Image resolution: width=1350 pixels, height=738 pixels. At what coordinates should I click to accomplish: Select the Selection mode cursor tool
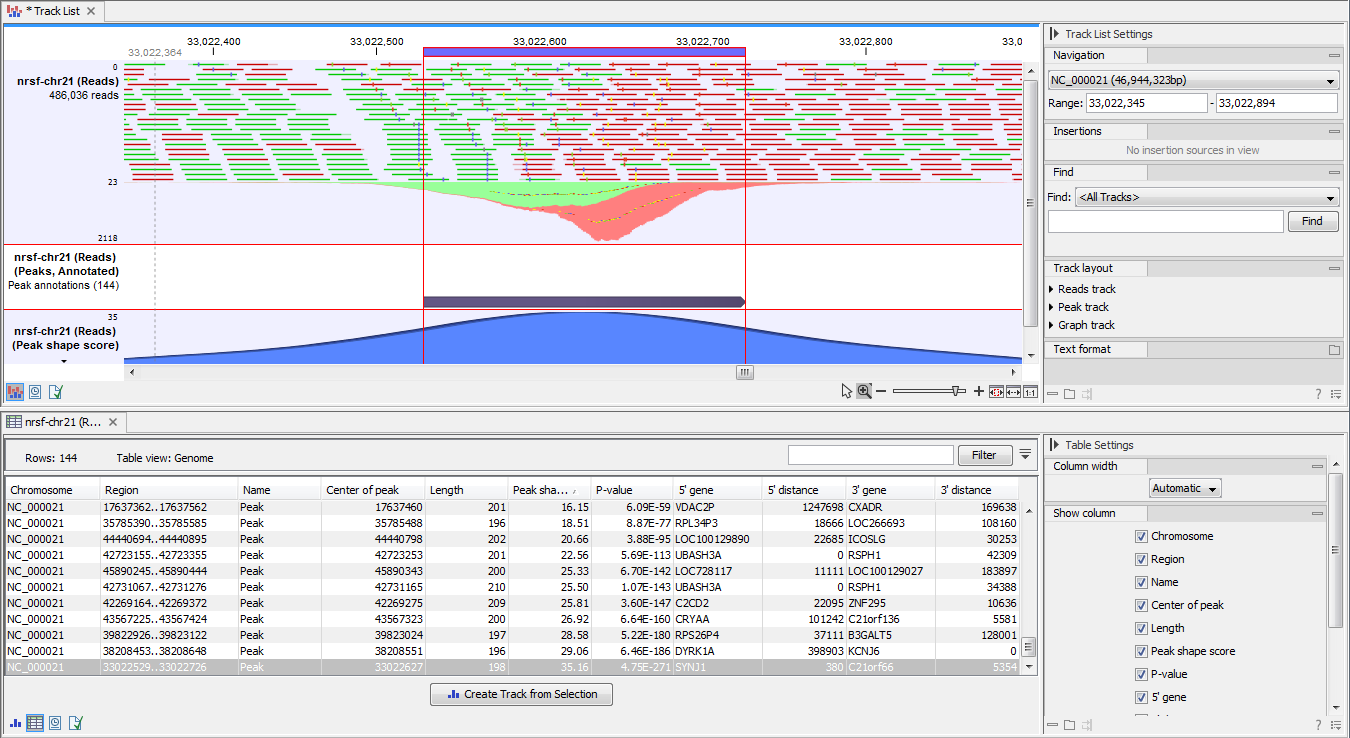[x=846, y=391]
